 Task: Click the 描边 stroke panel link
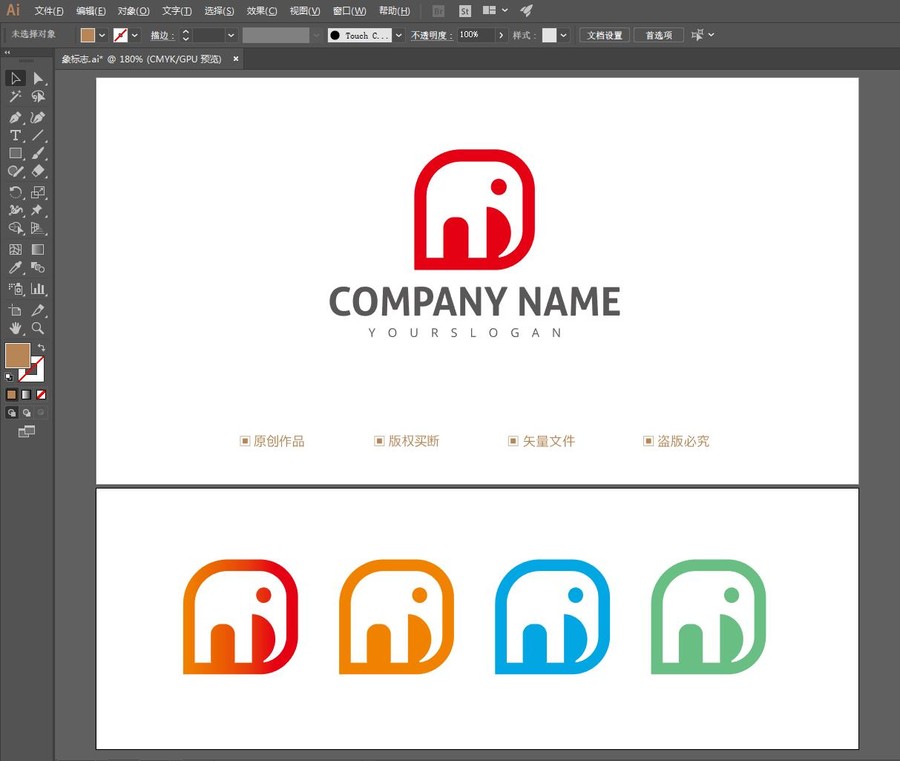(x=162, y=36)
